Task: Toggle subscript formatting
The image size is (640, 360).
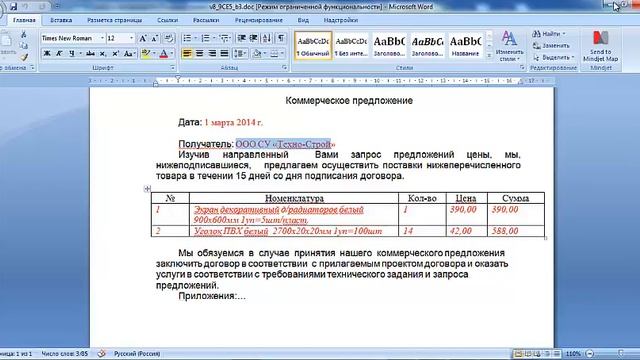Action: point(103,53)
